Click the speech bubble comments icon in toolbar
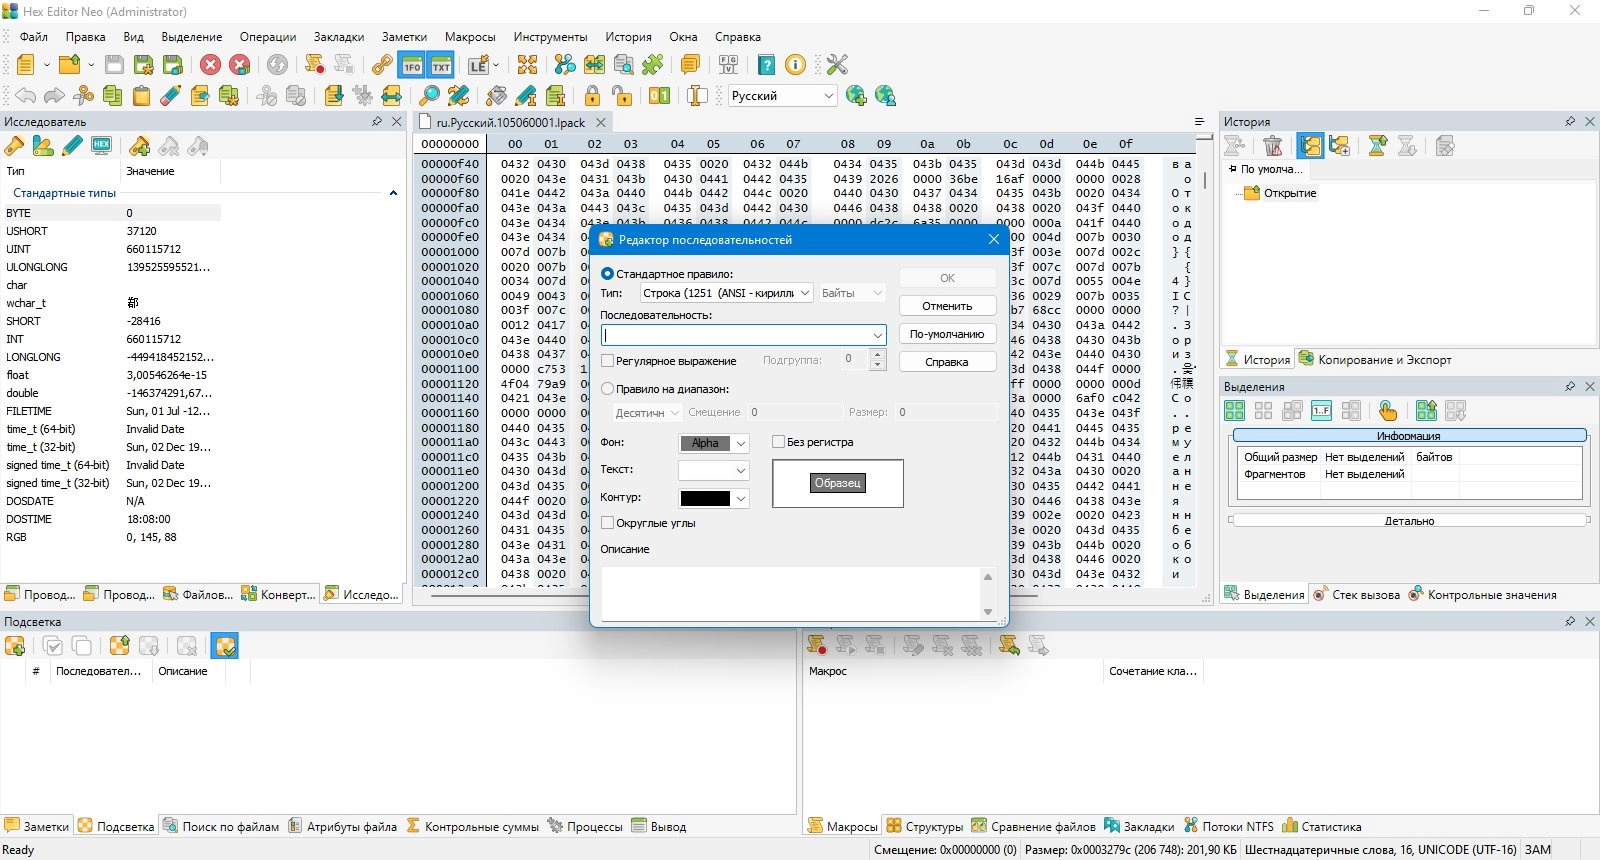Image resolution: width=1600 pixels, height=860 pixels. point(690,65)
